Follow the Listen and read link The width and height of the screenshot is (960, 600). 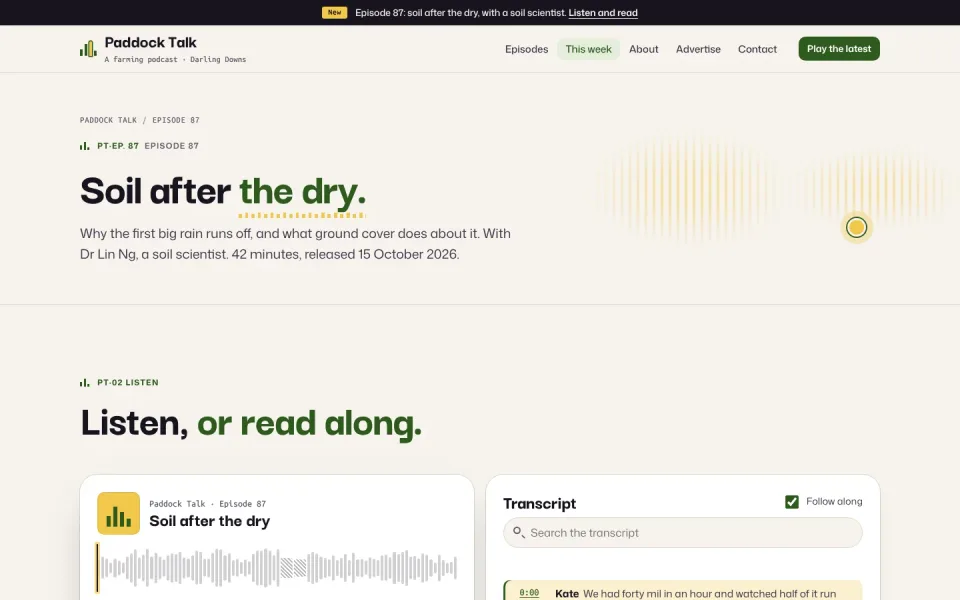click(x=603, y=13)
